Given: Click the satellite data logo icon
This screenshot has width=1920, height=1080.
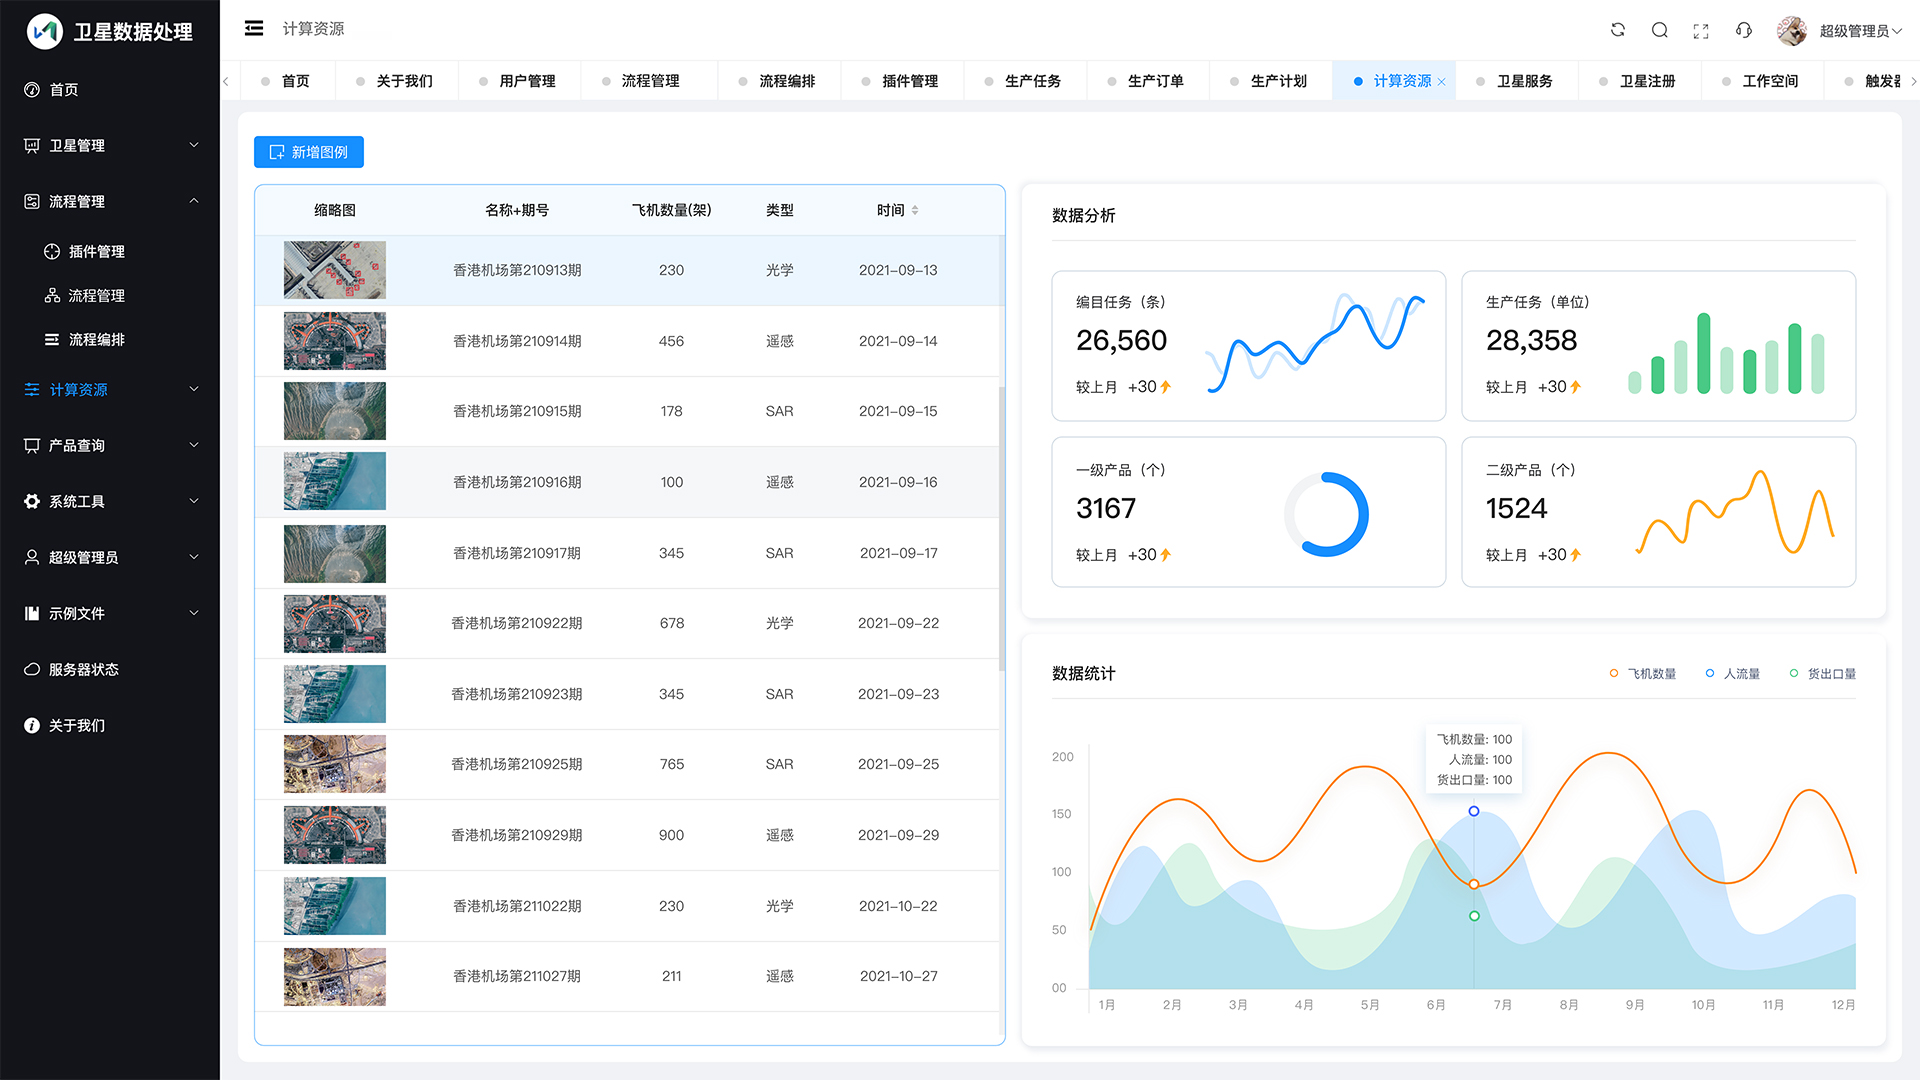Looking at the screenshot, I should [x=44, y=31].
